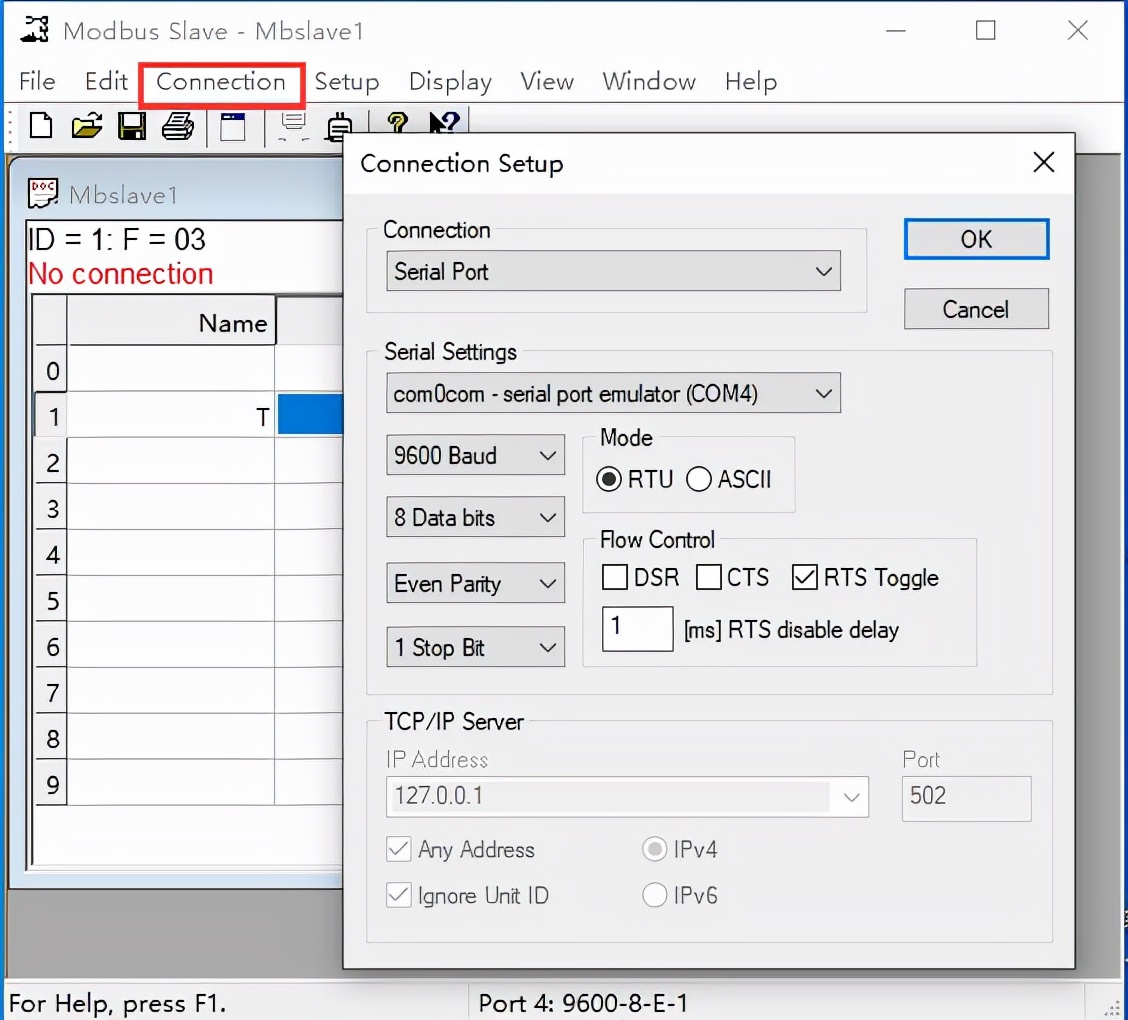The height and width of the screenshot is (1020, 1128).
Task: Click the Print toolbar icon
Action: tap(178, 126)
